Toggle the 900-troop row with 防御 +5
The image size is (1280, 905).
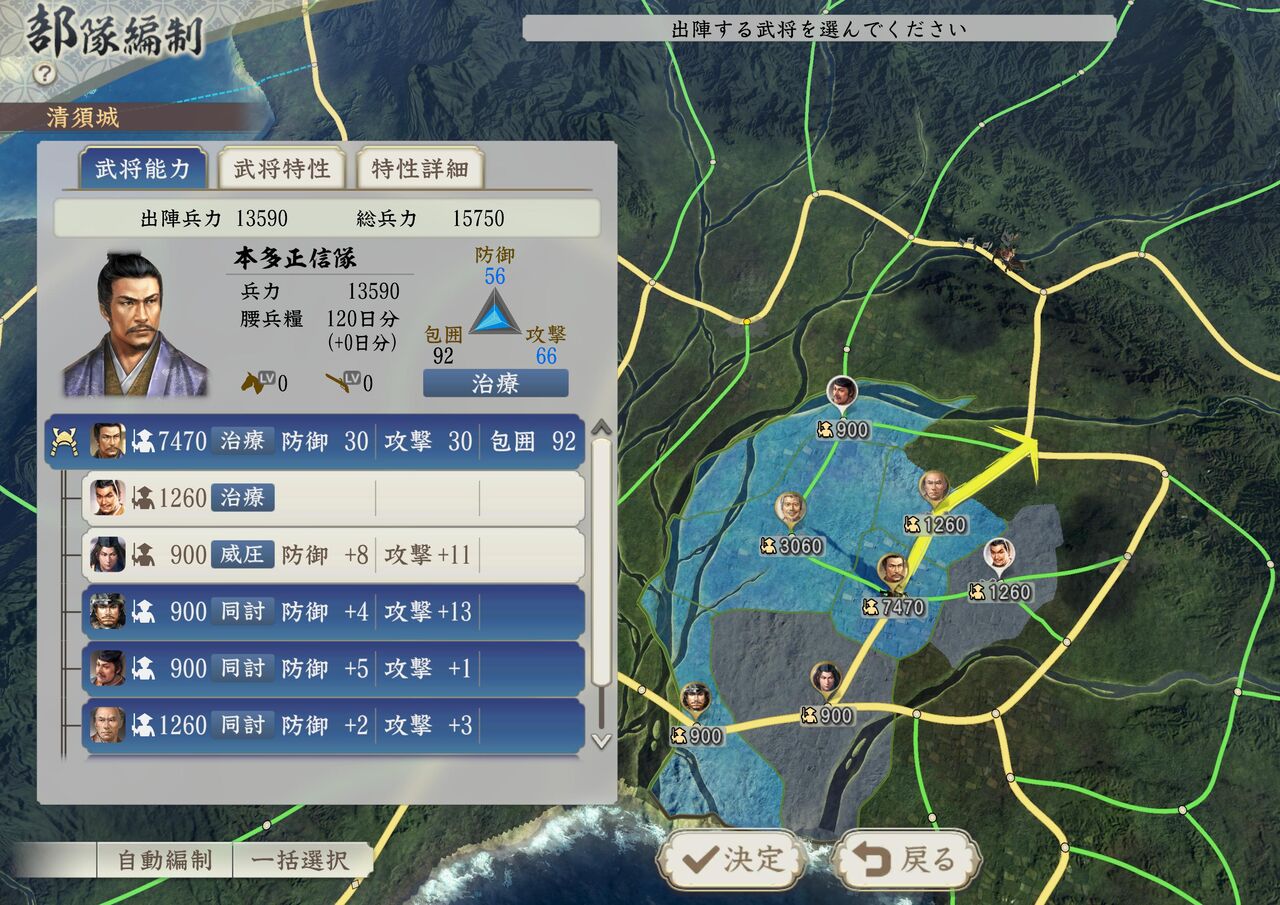(334, 669)
